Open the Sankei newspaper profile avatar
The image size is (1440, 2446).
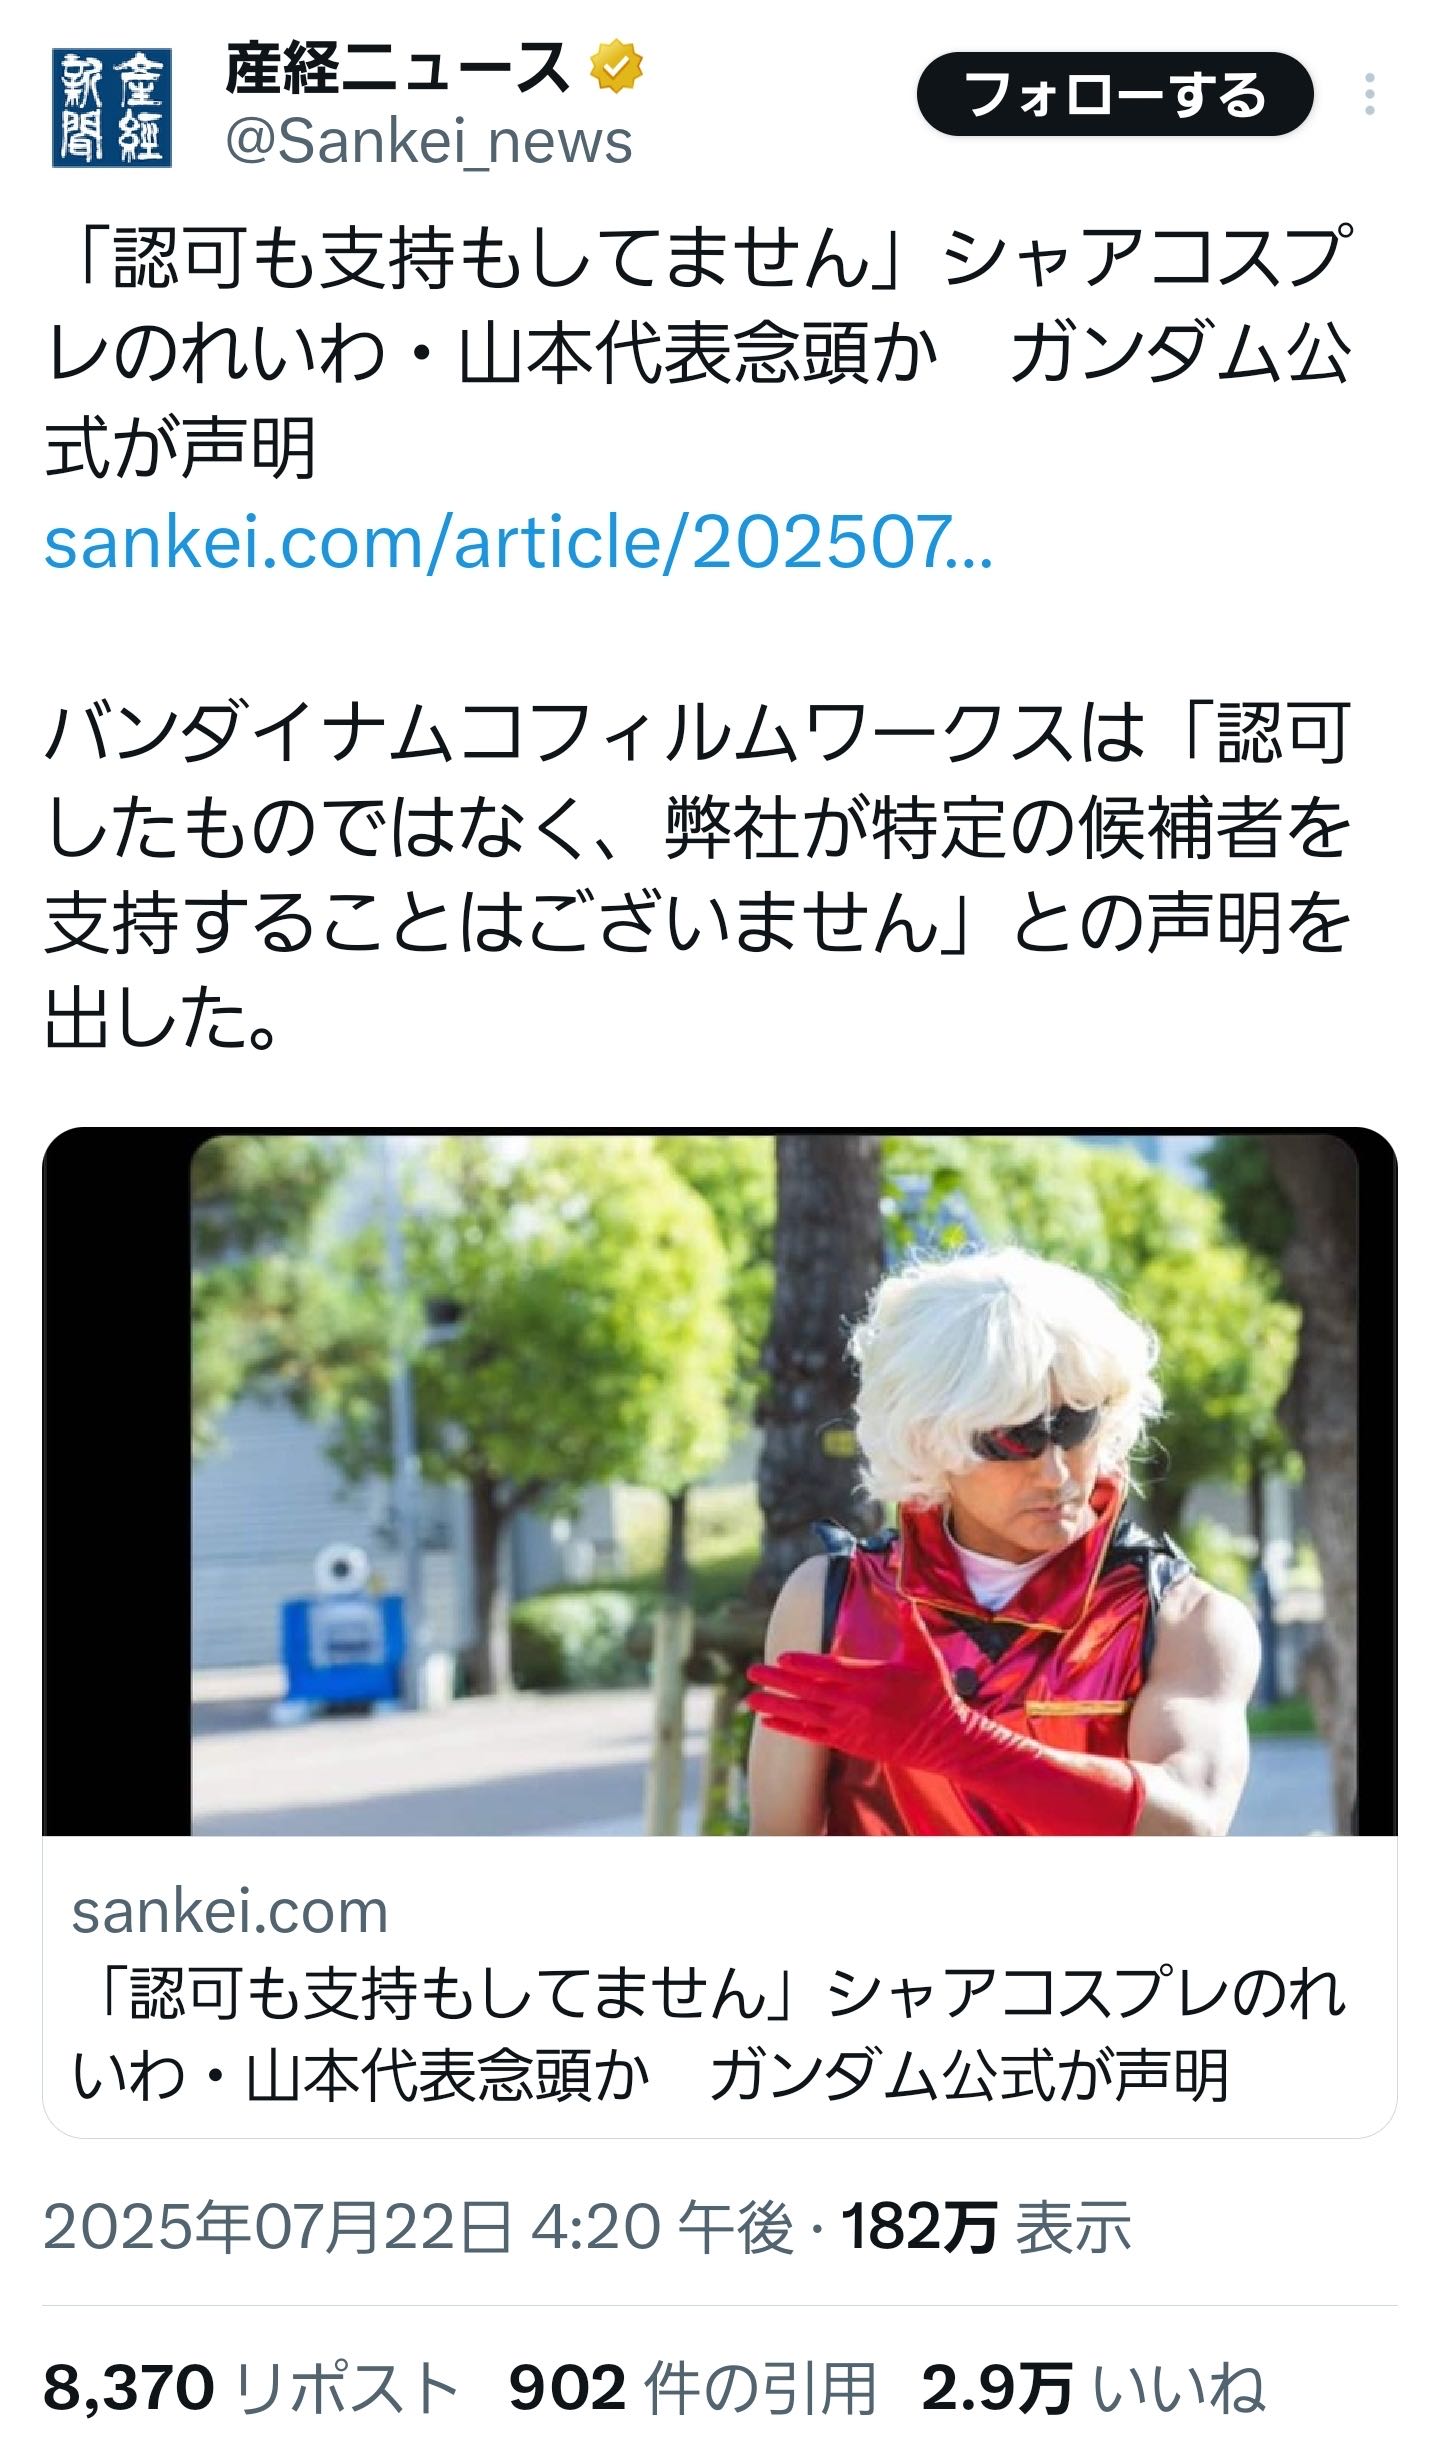coord(112,107)
